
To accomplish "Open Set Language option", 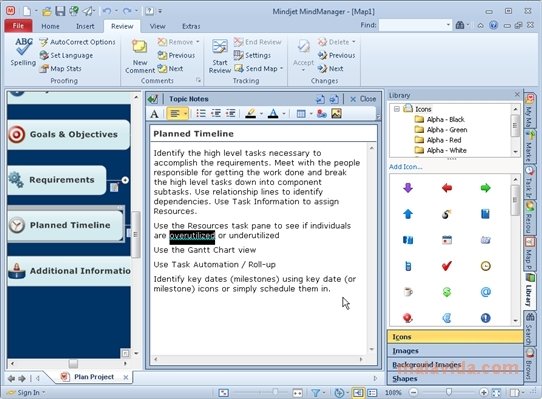I will pyautogui.click(x=66, y=55).
